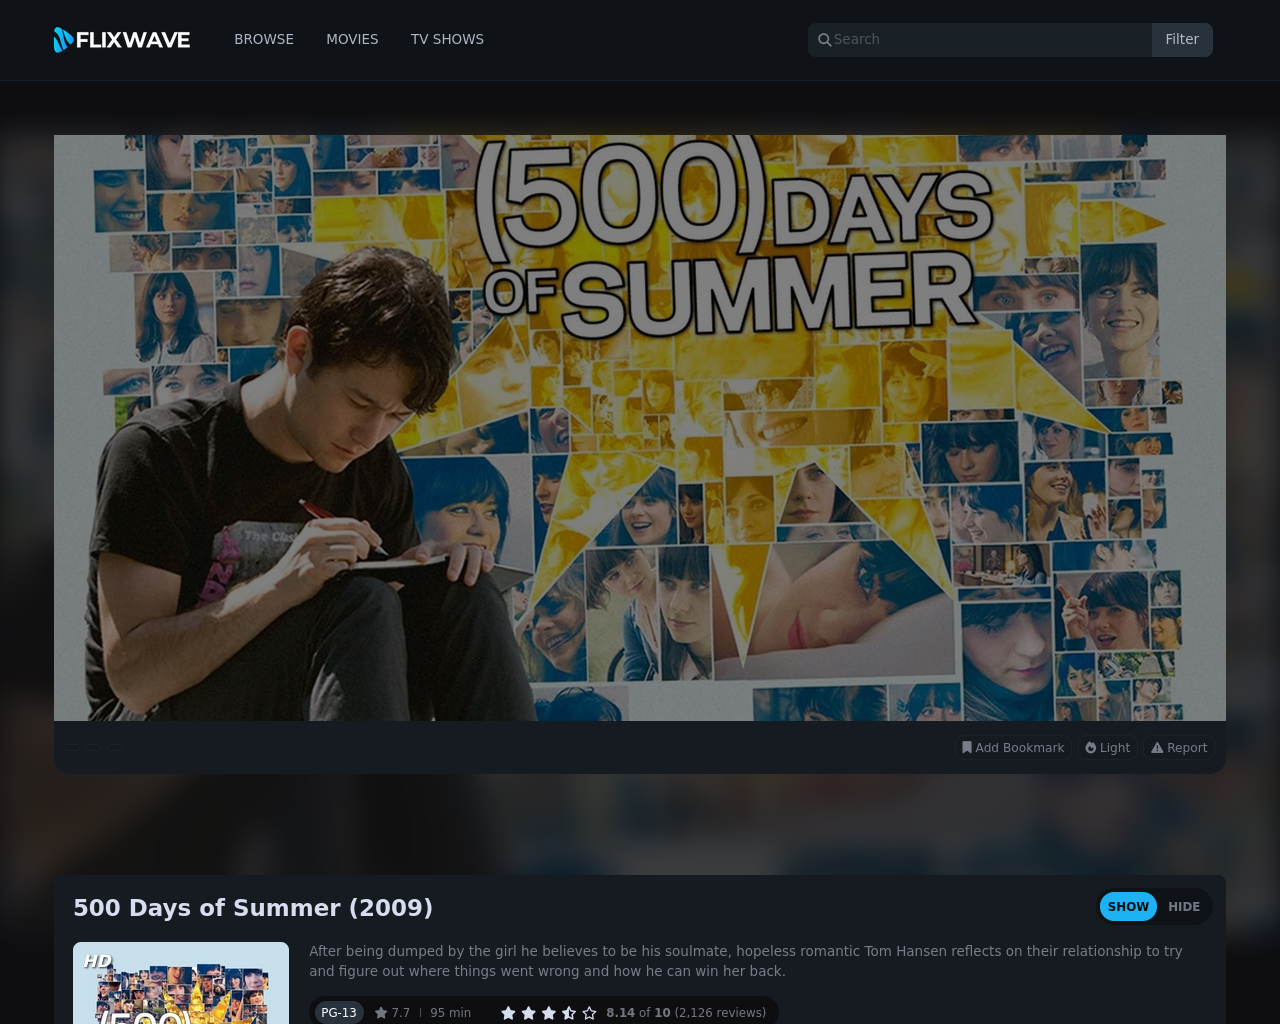Rate the movie four stars
1280x1024 pixels.
point(569,1013)
